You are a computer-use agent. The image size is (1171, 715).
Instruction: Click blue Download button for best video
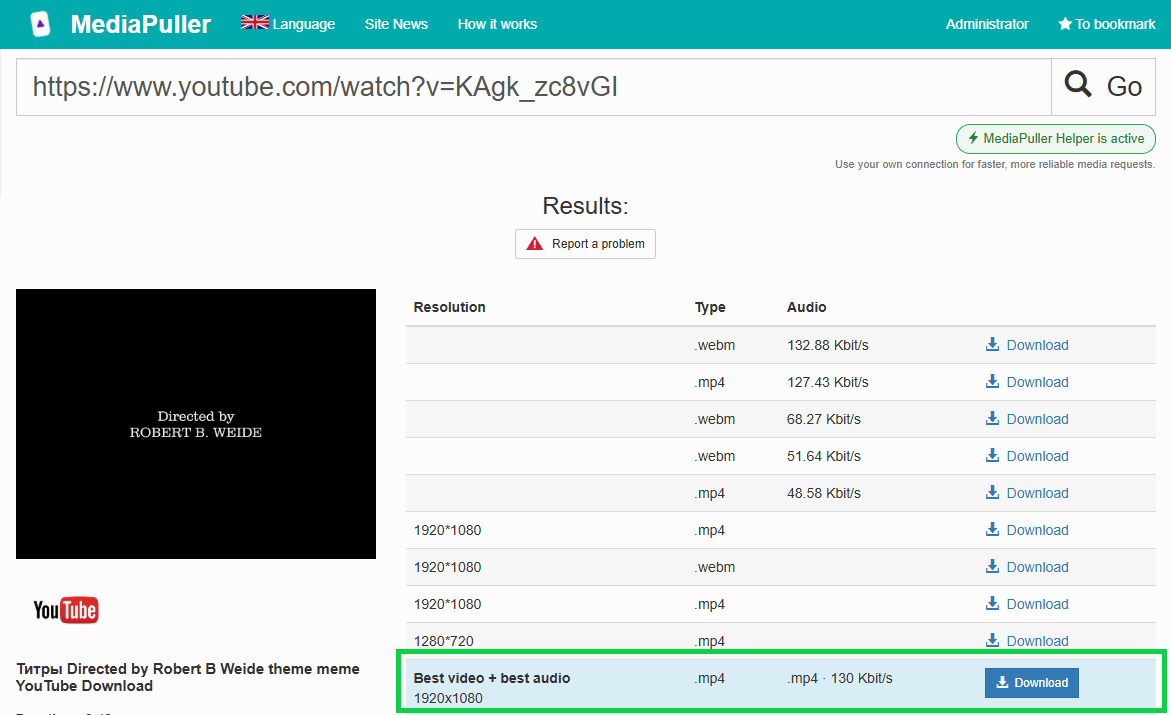pos(1031,682)
